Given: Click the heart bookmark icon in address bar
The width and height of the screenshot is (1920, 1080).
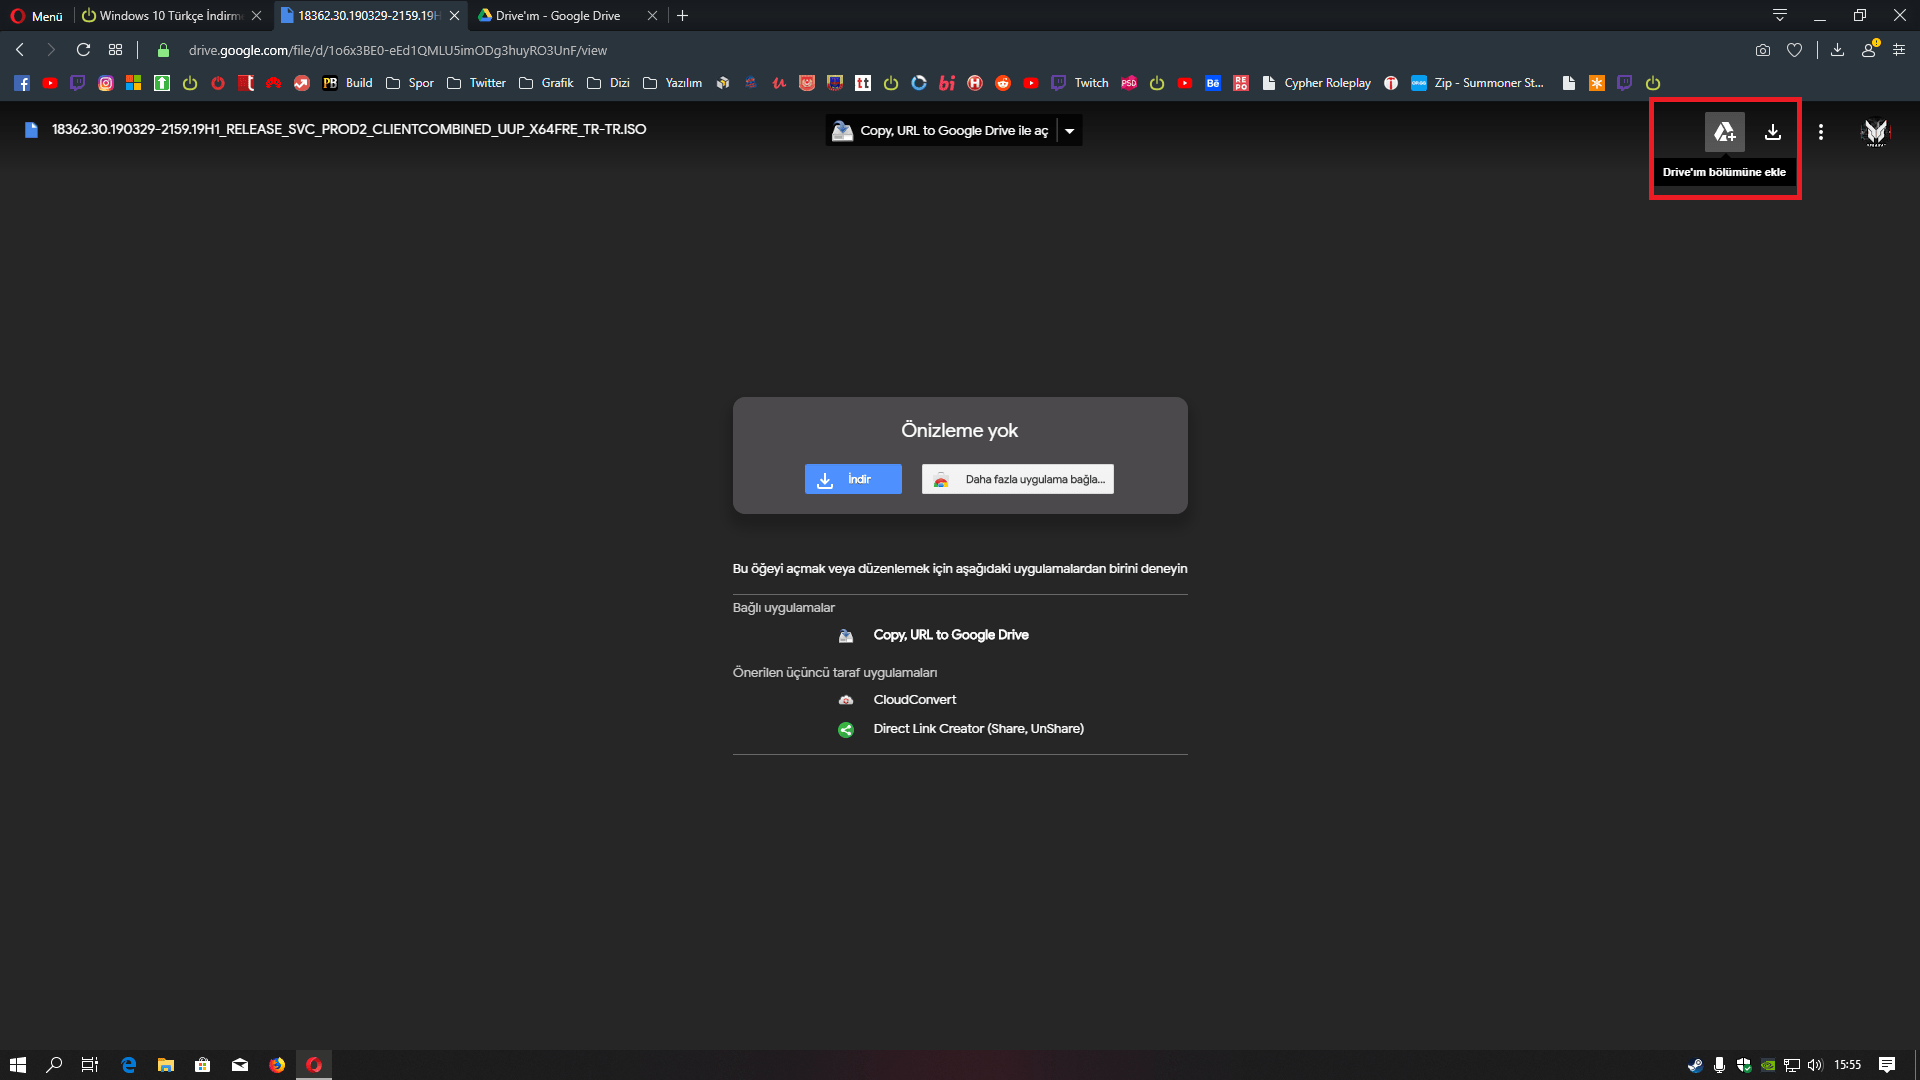Looking at the screenshot, I should coord(1795,50).
